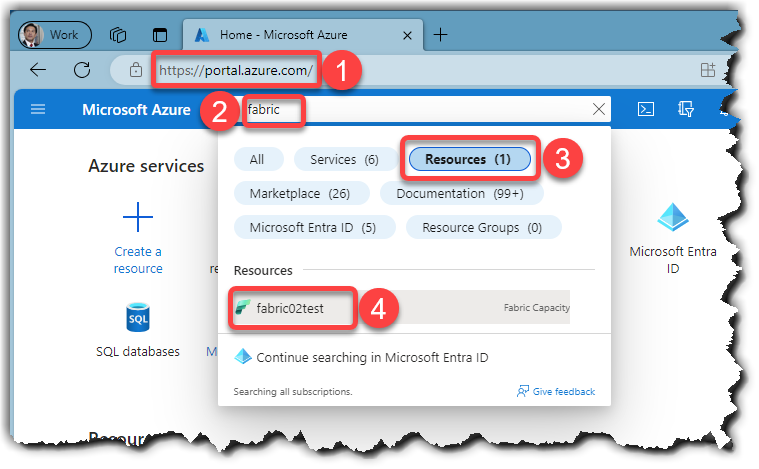The height and width of the screenshot is (469, 759).
Task: Open the Azure portal hamburger menu
Action: 38,109
